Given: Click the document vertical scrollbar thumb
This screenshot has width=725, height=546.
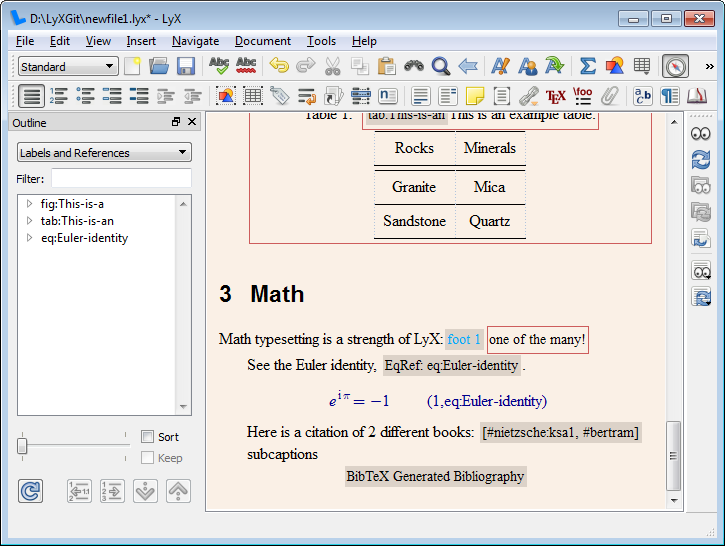Looking at the screenshot, I should coord(673,455).
